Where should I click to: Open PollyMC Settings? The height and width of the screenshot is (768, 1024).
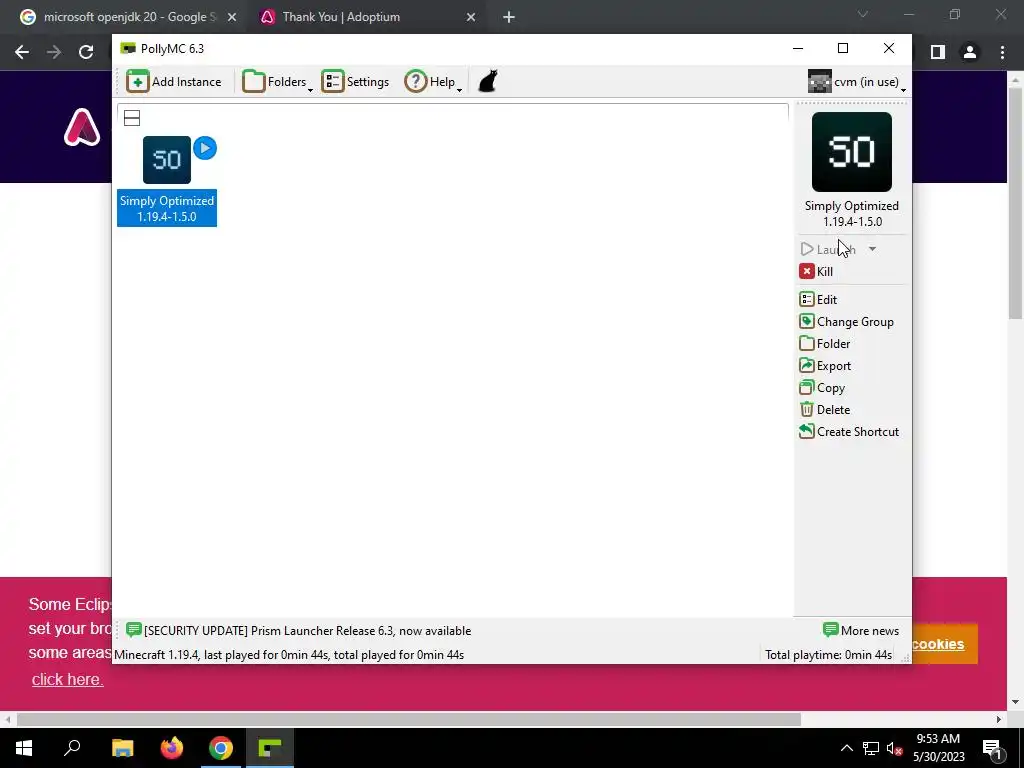(x=355, y=82)
